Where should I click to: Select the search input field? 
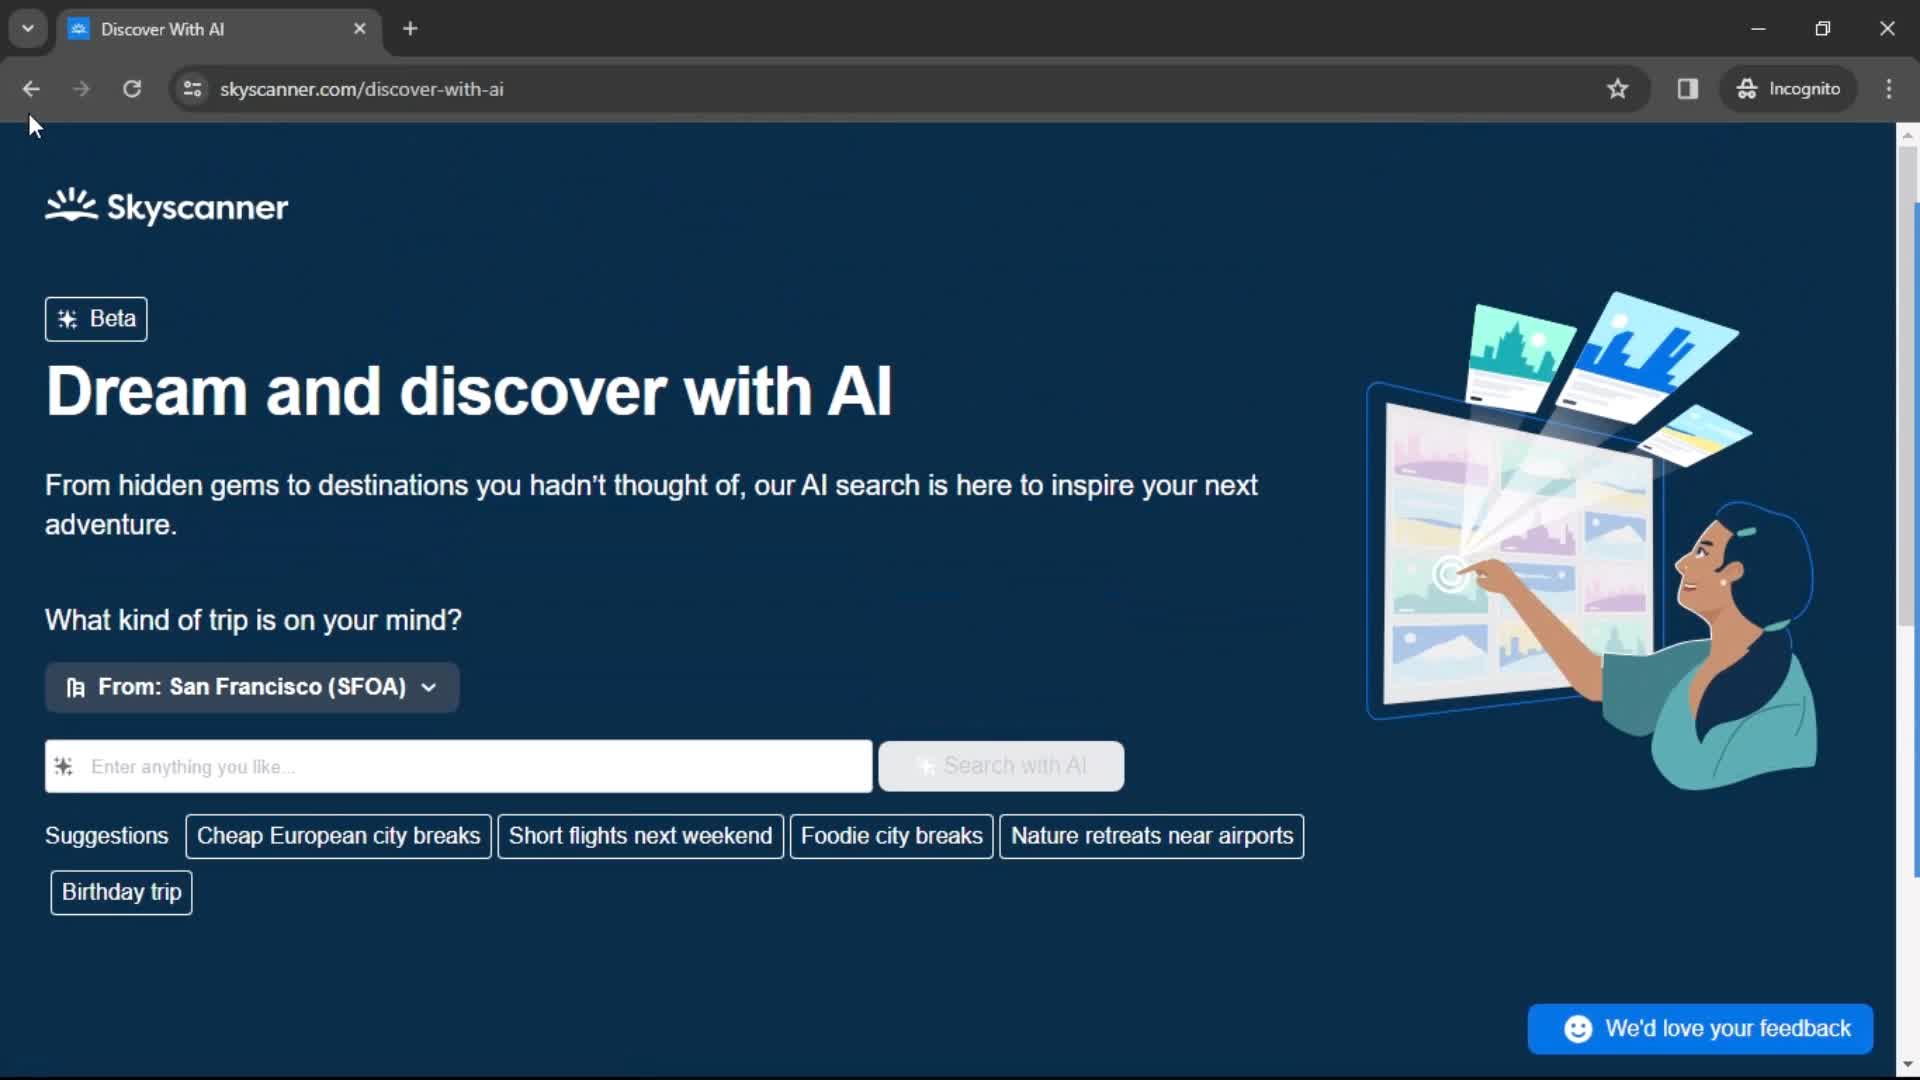(x=458, y=766)
